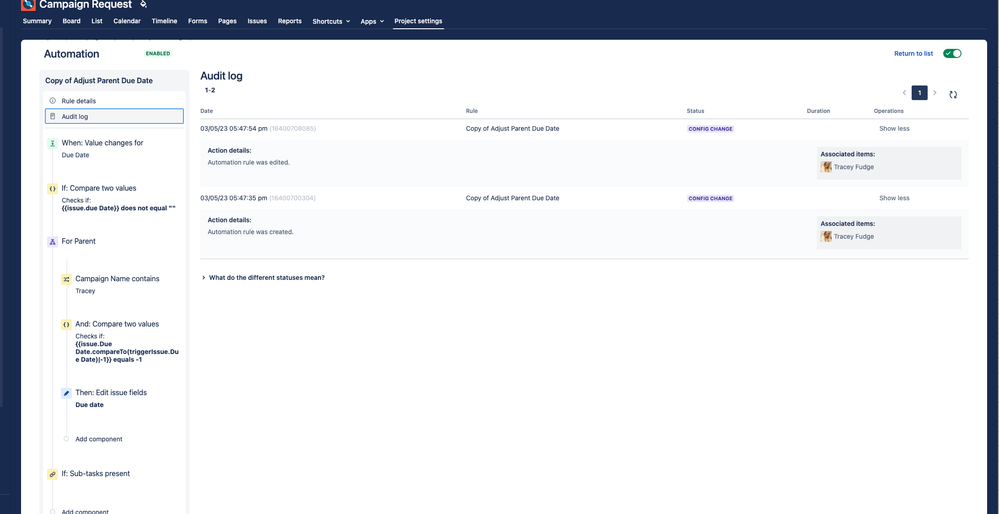Click the braces icon for And: Compare two values

click(66, 324)
